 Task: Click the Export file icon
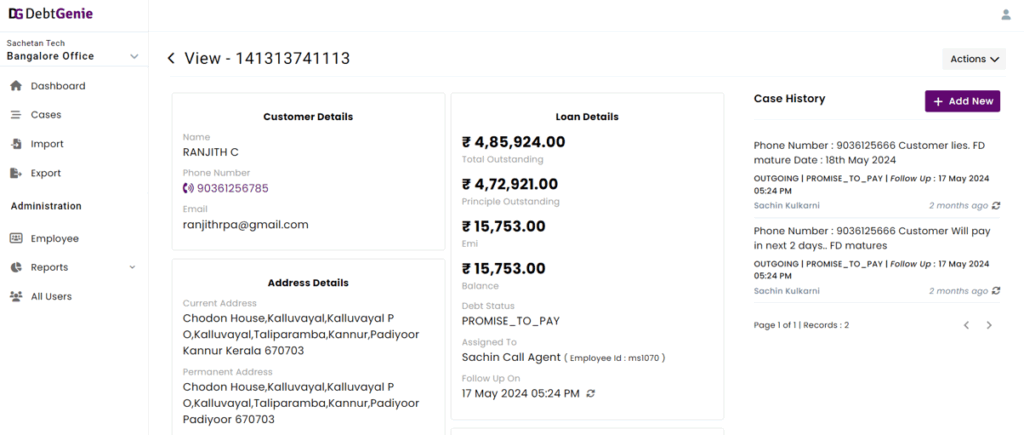16,173
